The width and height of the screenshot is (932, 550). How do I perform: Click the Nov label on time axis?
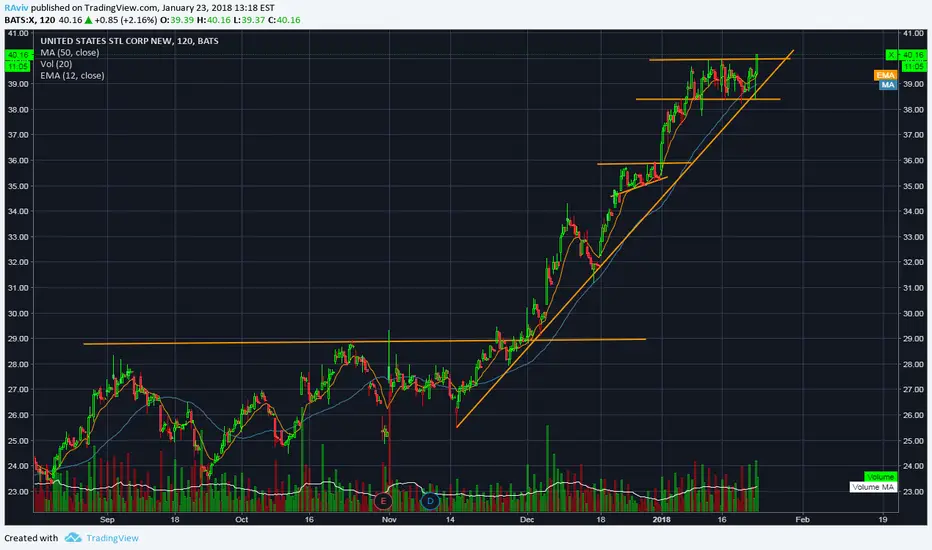tap(389, 520)
